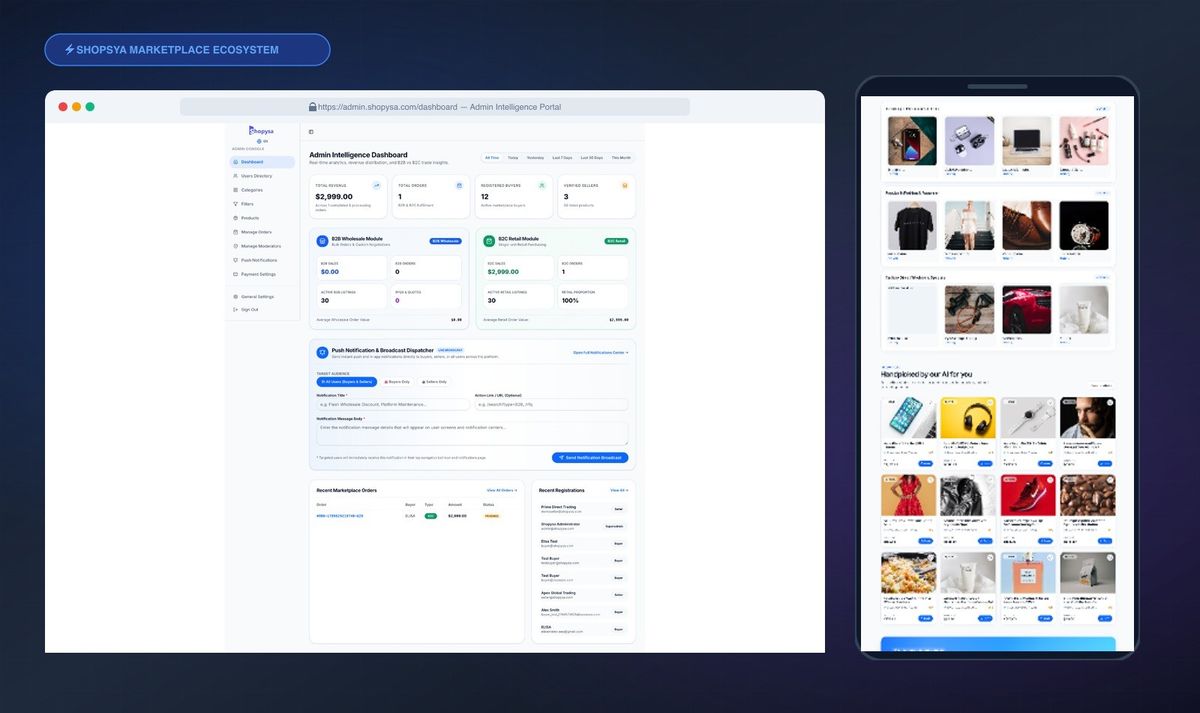This screenshot has width=1200, height=713.
Task: Click the Push Notification Dispatcher bell icon
Action: [322, 352]
